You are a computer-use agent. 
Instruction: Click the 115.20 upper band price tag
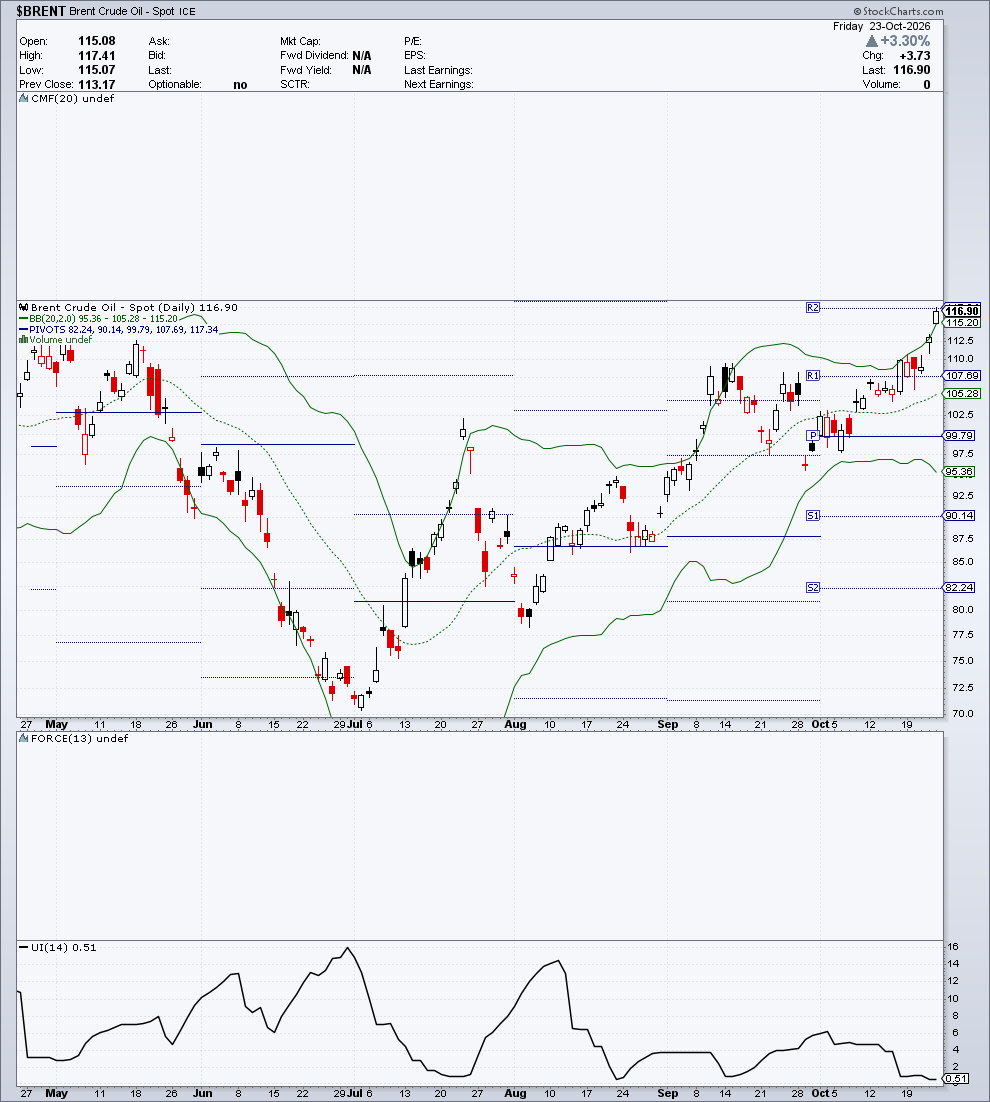pyautogui.click(x=962, y=323)
